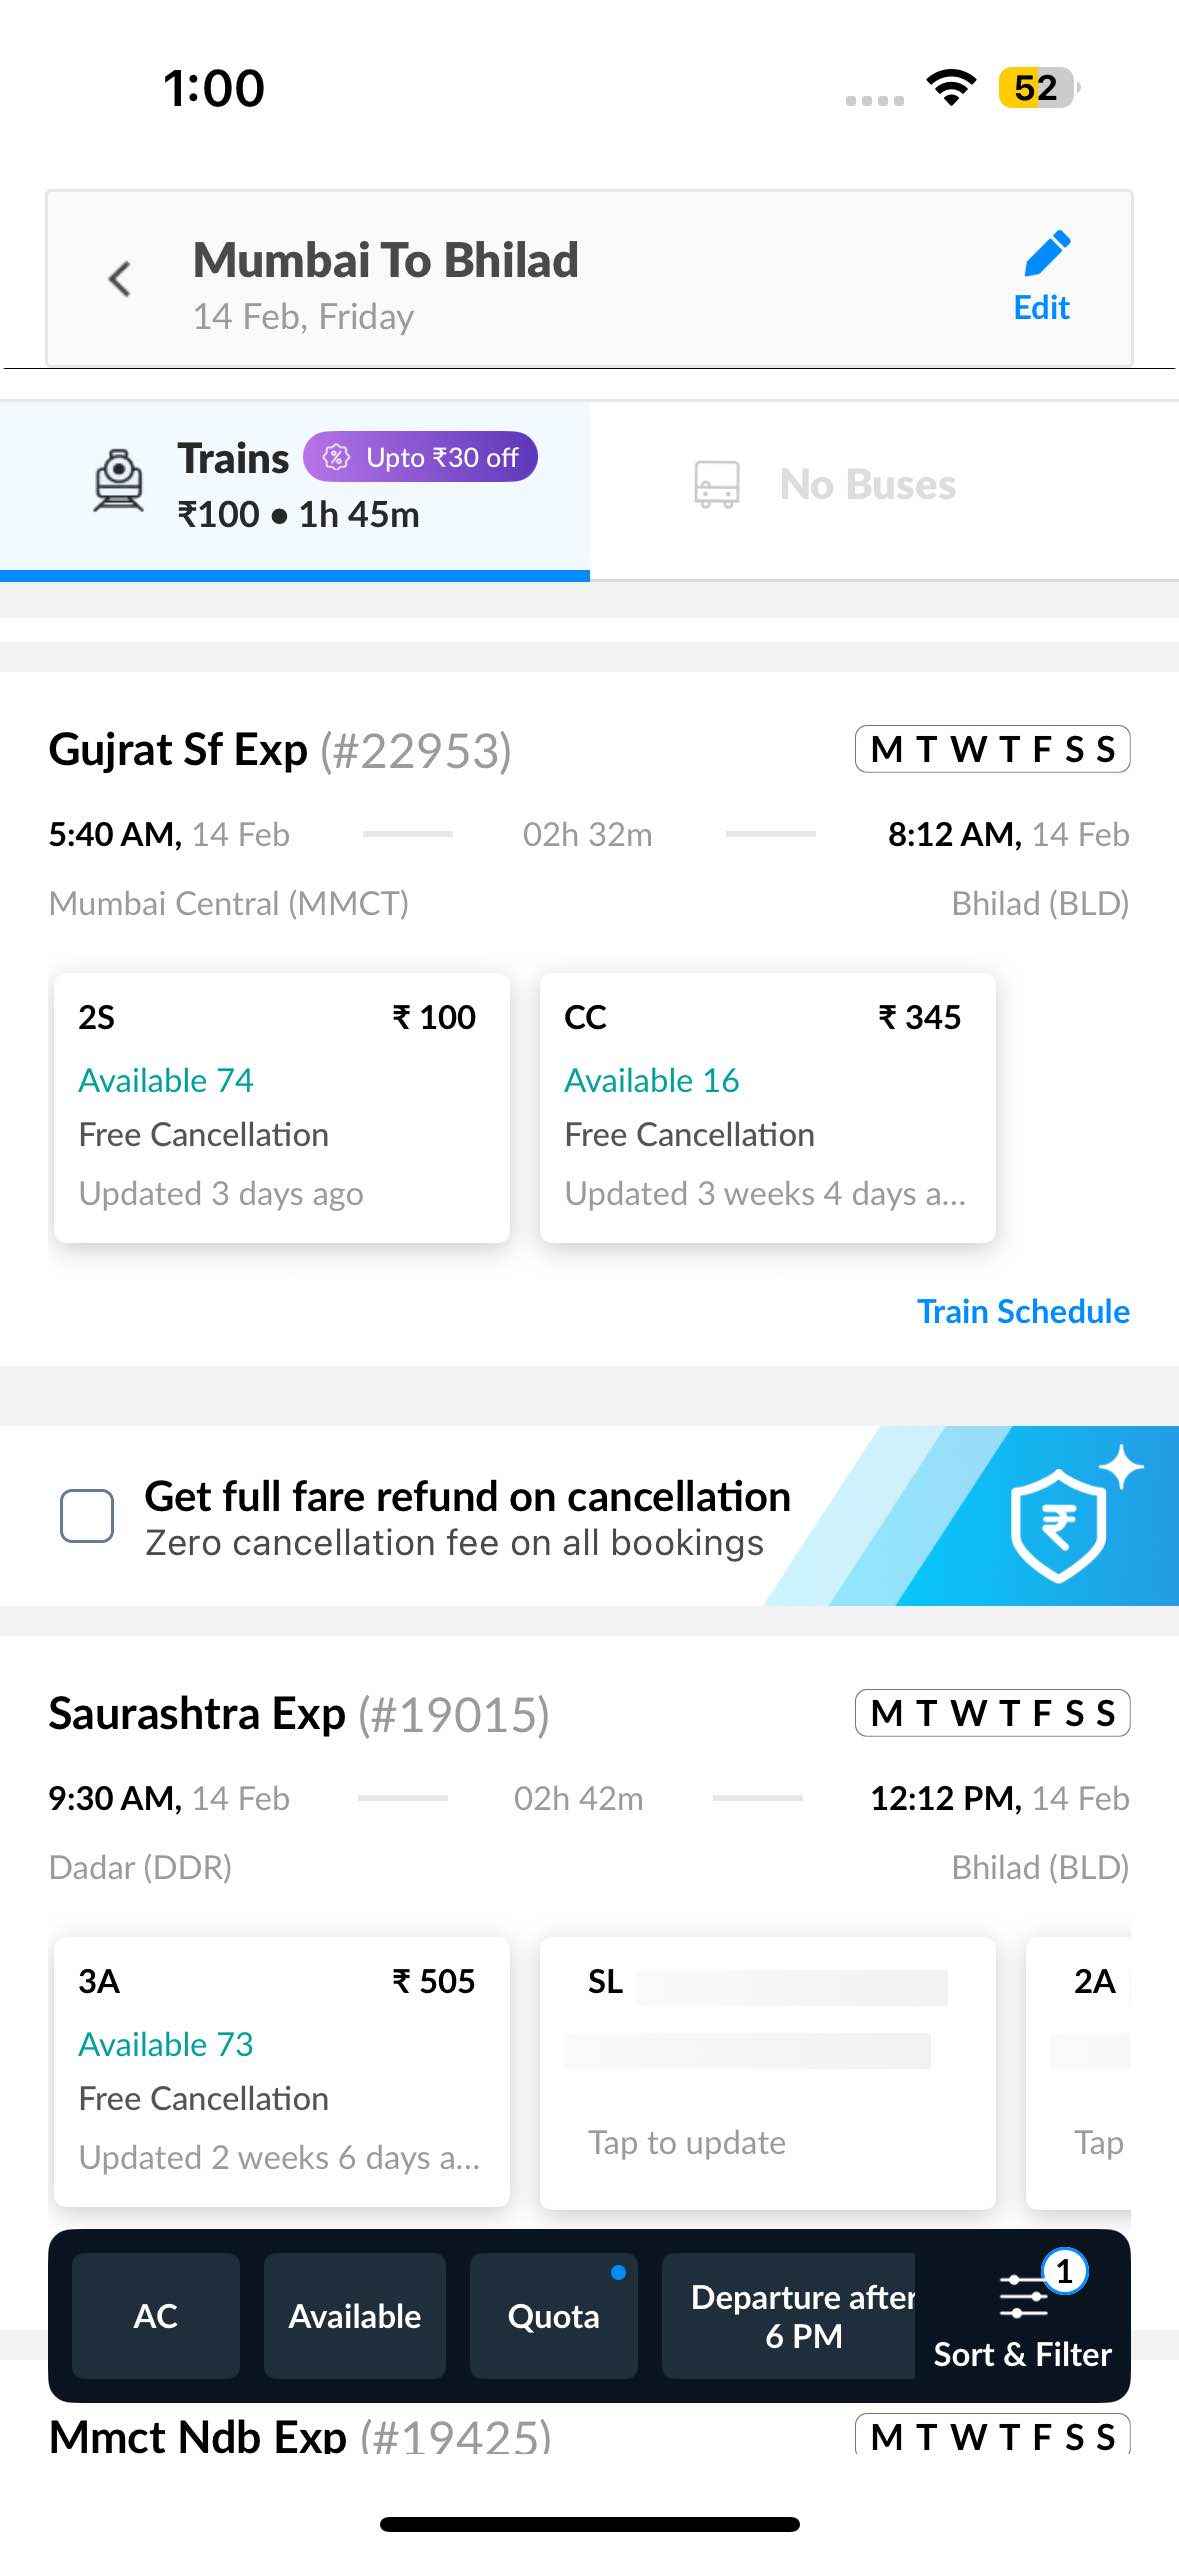Enable full fare refund on cancellation checkbox
1179x2556 pixels.
87,1516
